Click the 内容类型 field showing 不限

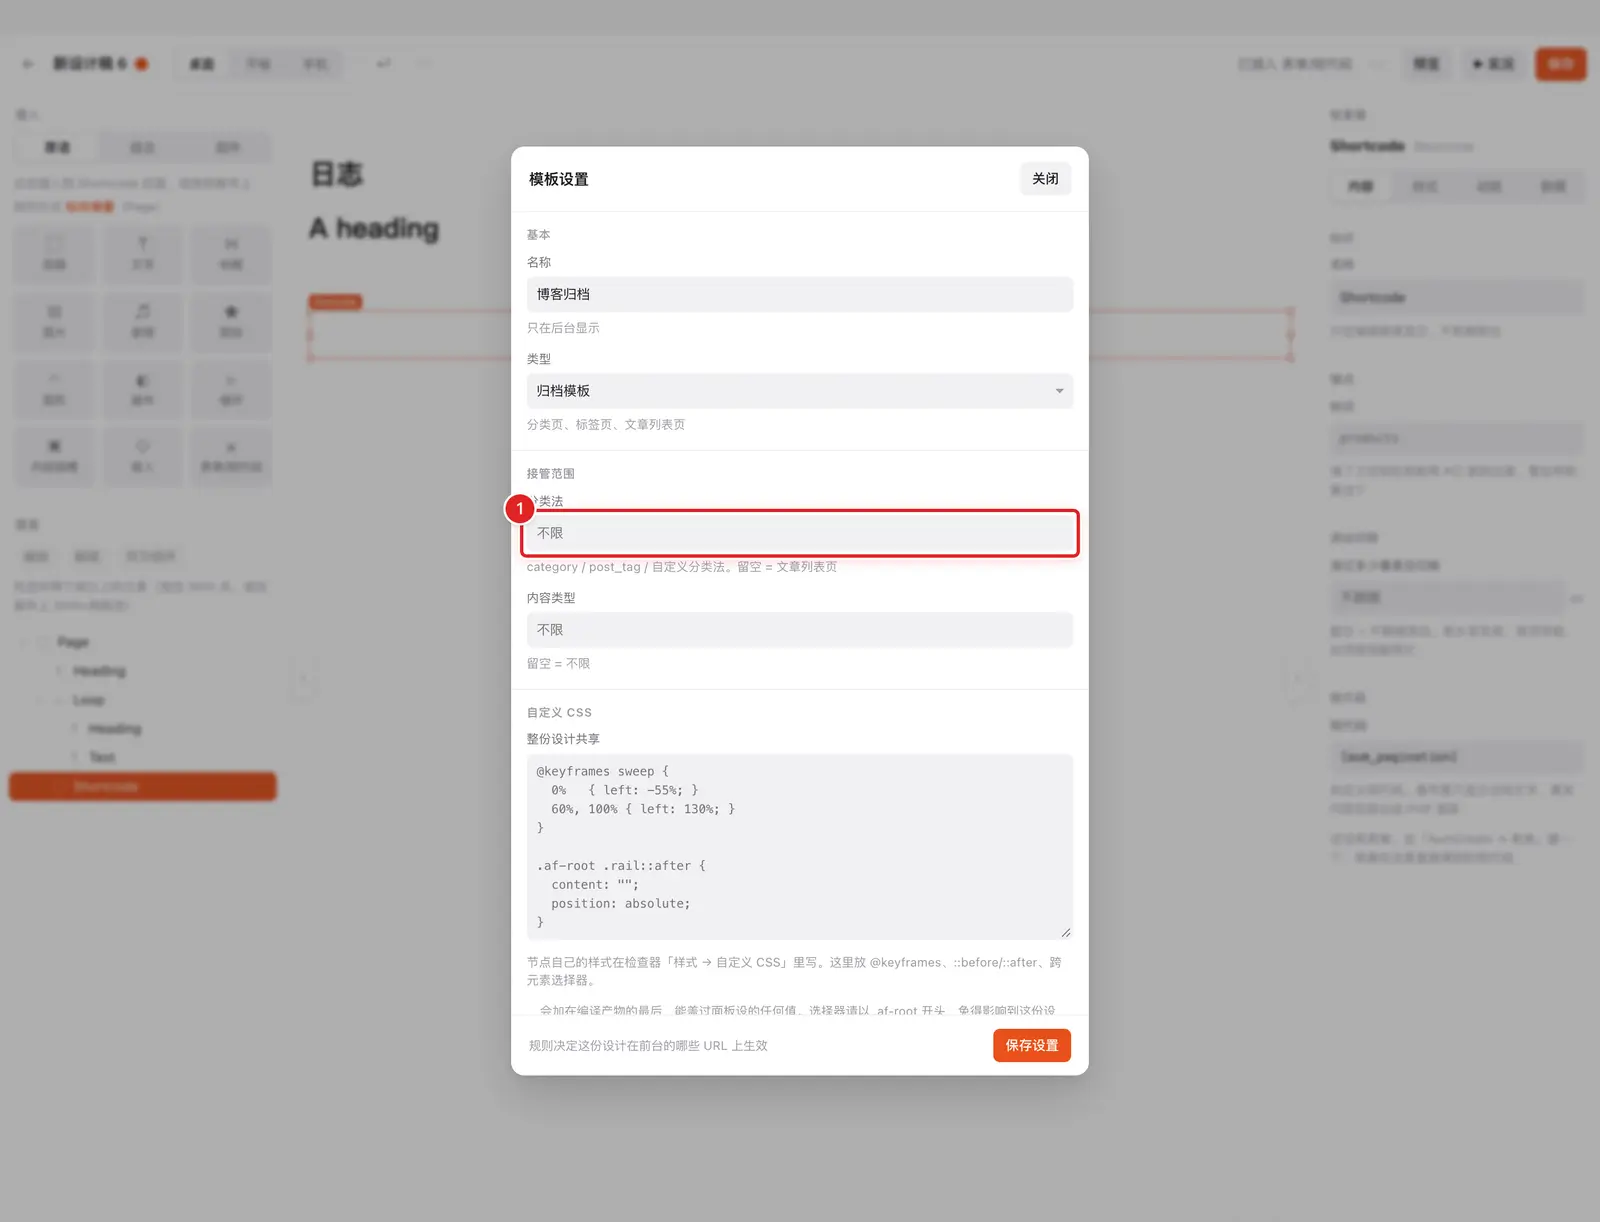[x=800, y=630]
